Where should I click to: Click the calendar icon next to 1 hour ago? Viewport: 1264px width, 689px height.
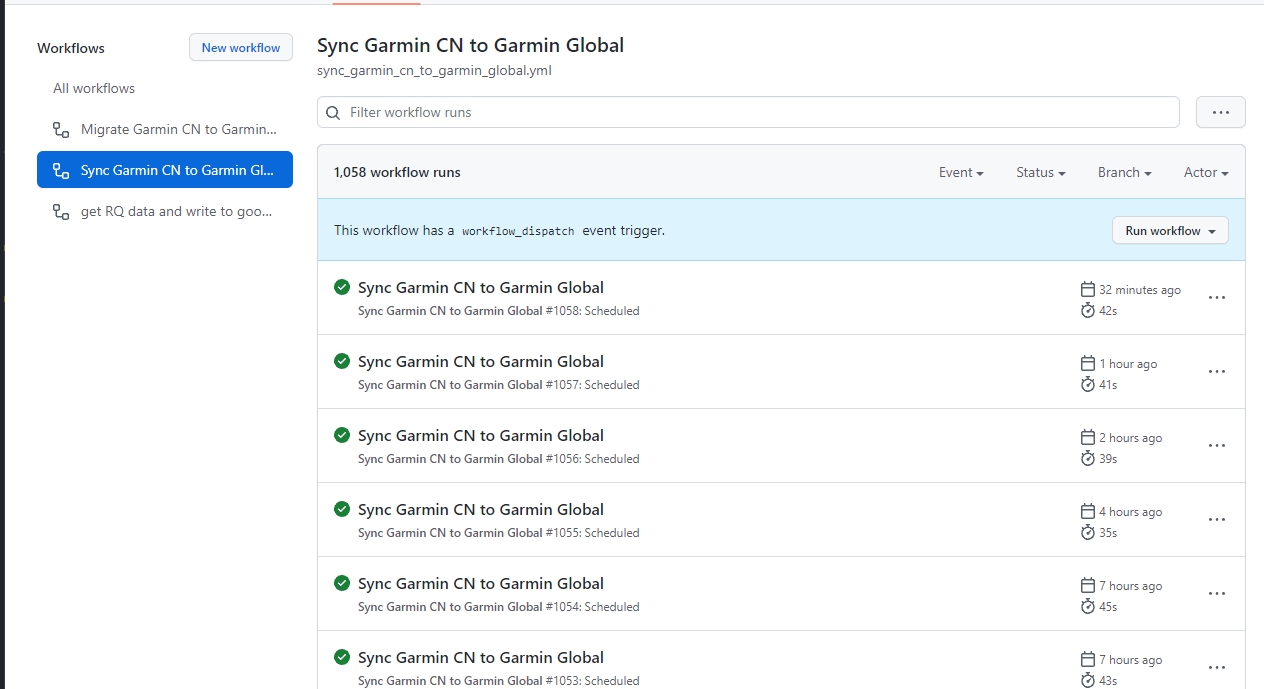pyautogui.click(x=1088, y=363)
